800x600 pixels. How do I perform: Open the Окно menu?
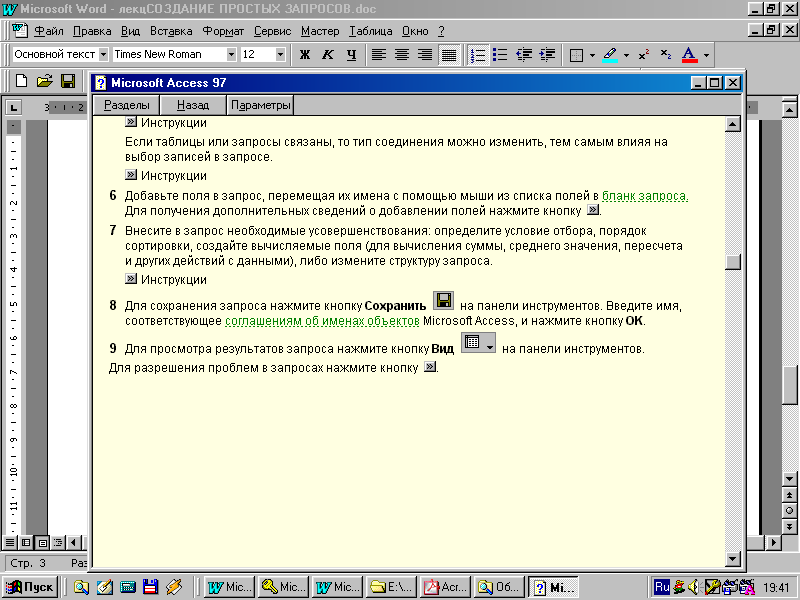pyautogui.click(x=415, y=31)
